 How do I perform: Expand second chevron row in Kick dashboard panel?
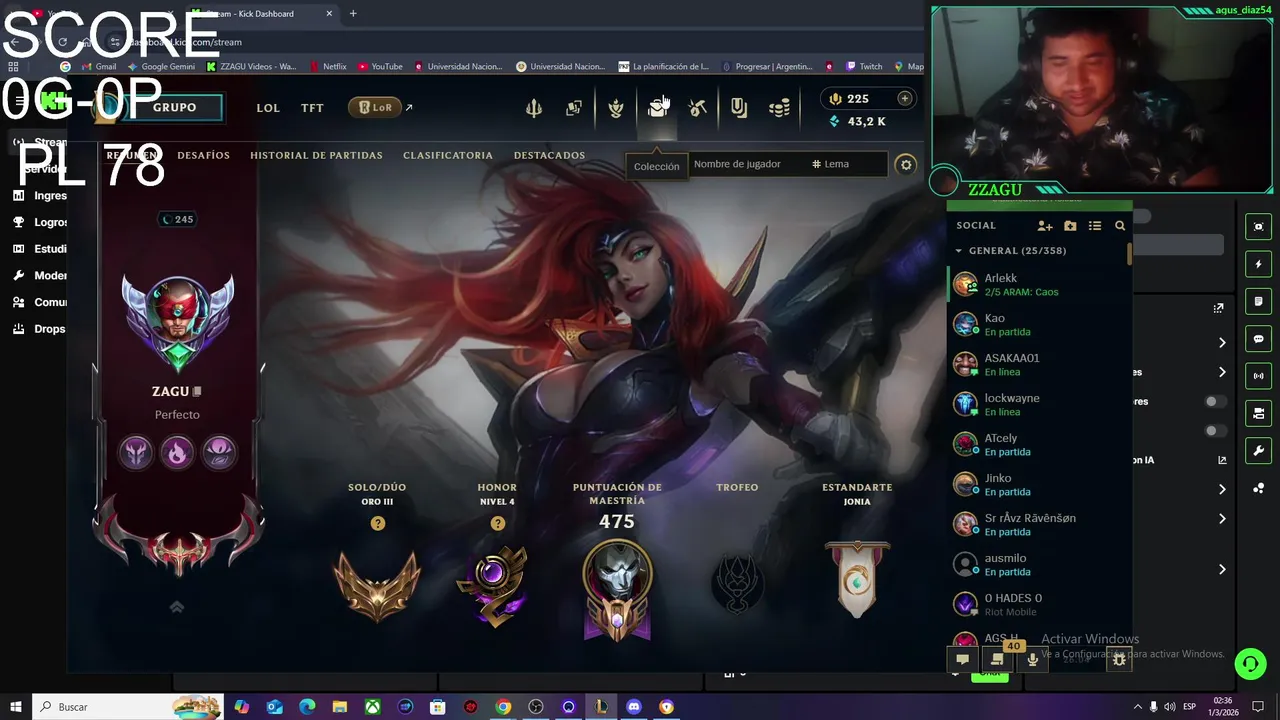1222,372
